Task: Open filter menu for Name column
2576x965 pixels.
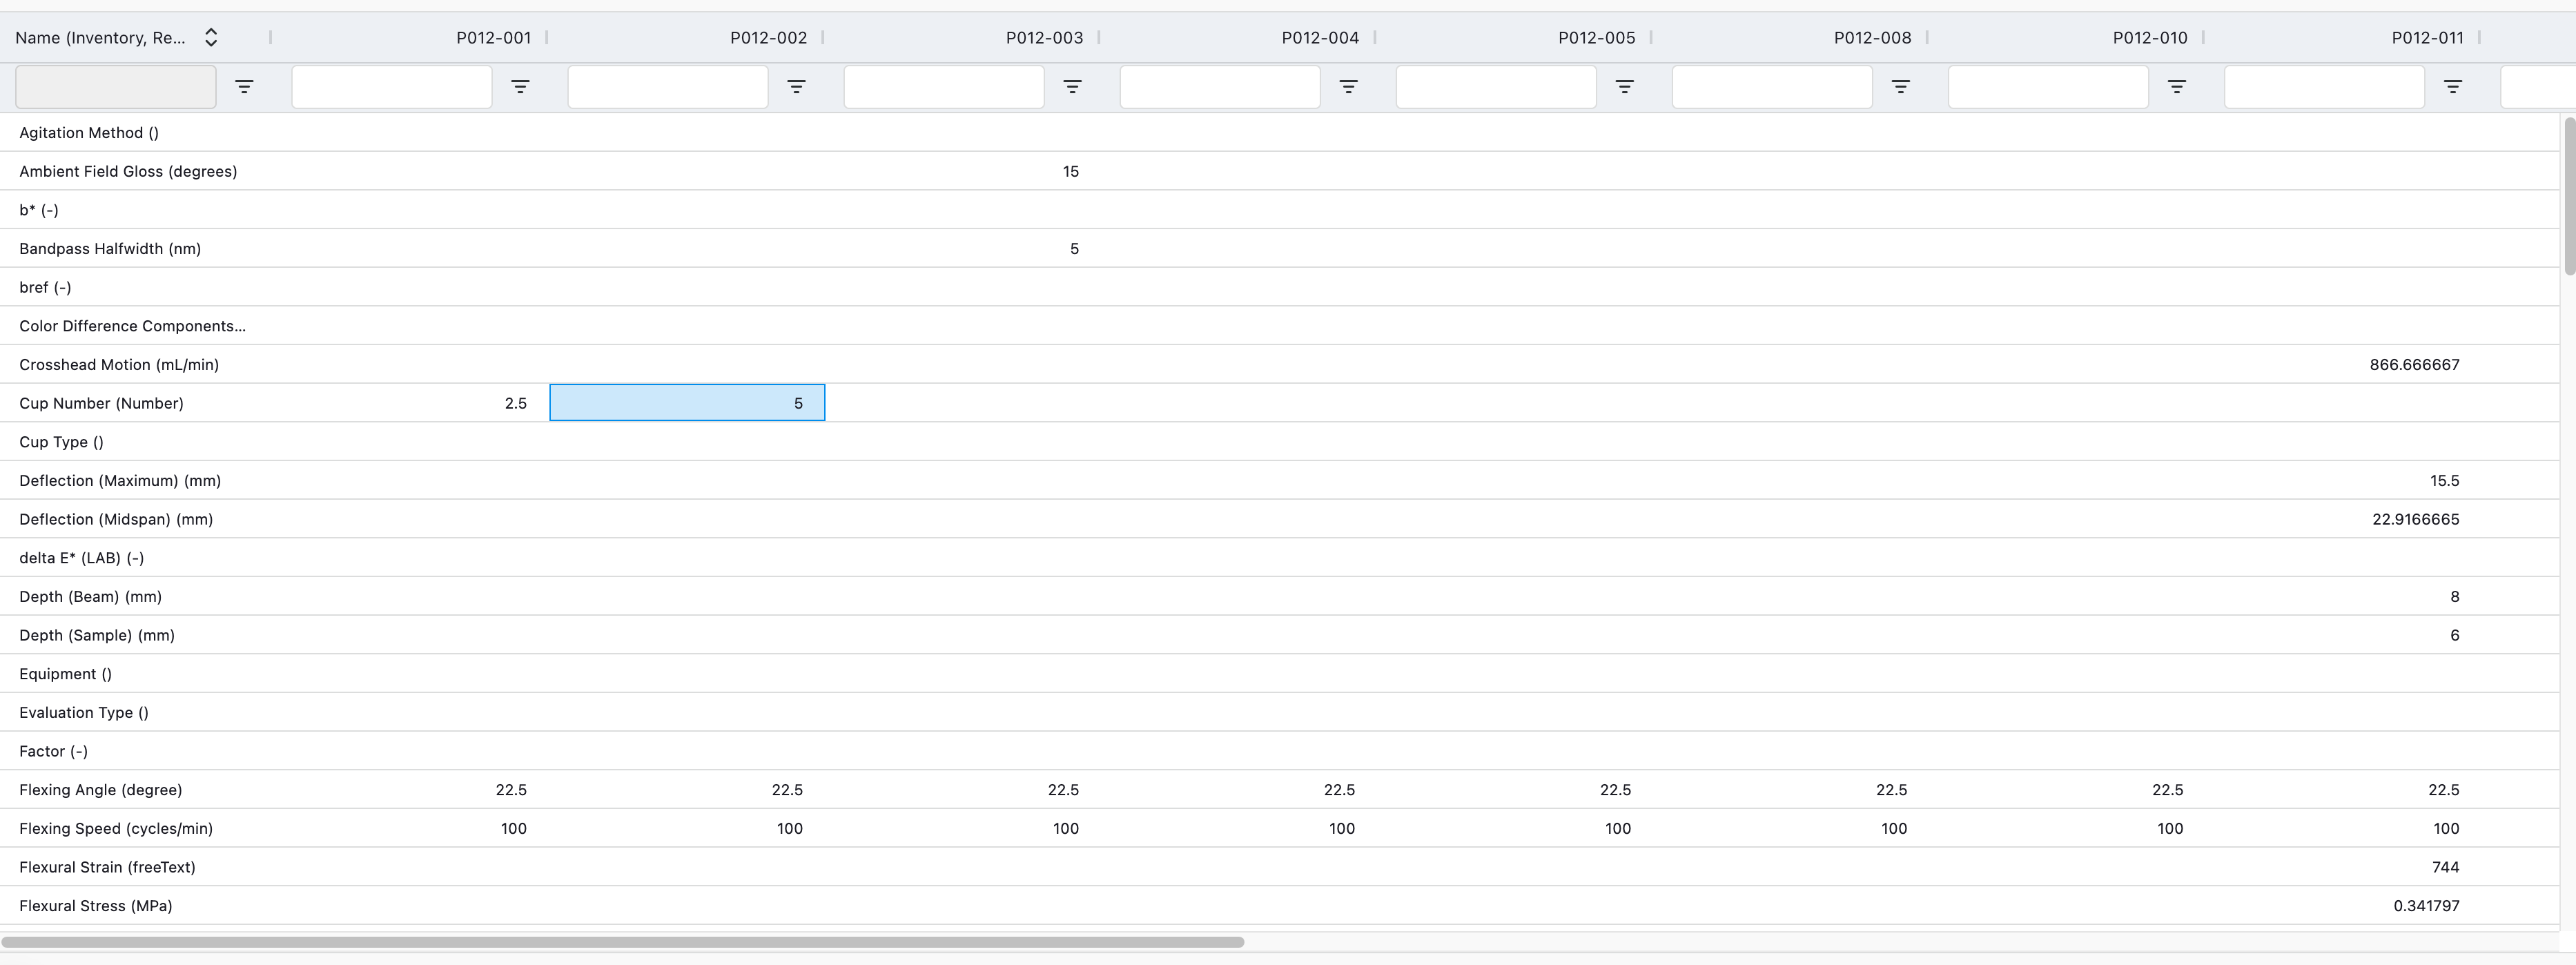Action: [x=244, y=87]
